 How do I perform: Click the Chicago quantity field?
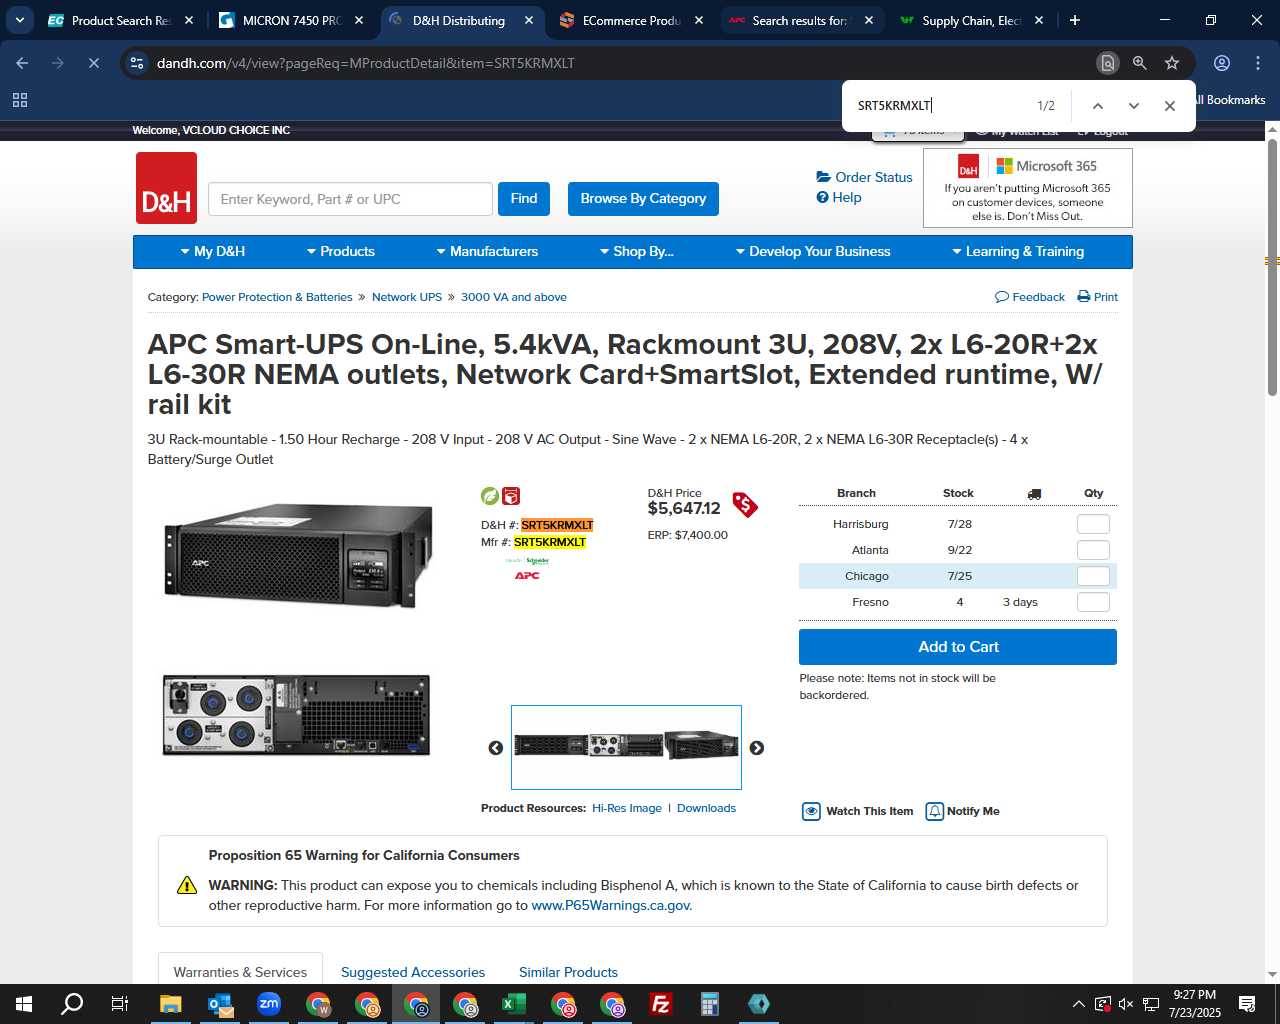coord(1093,576)
